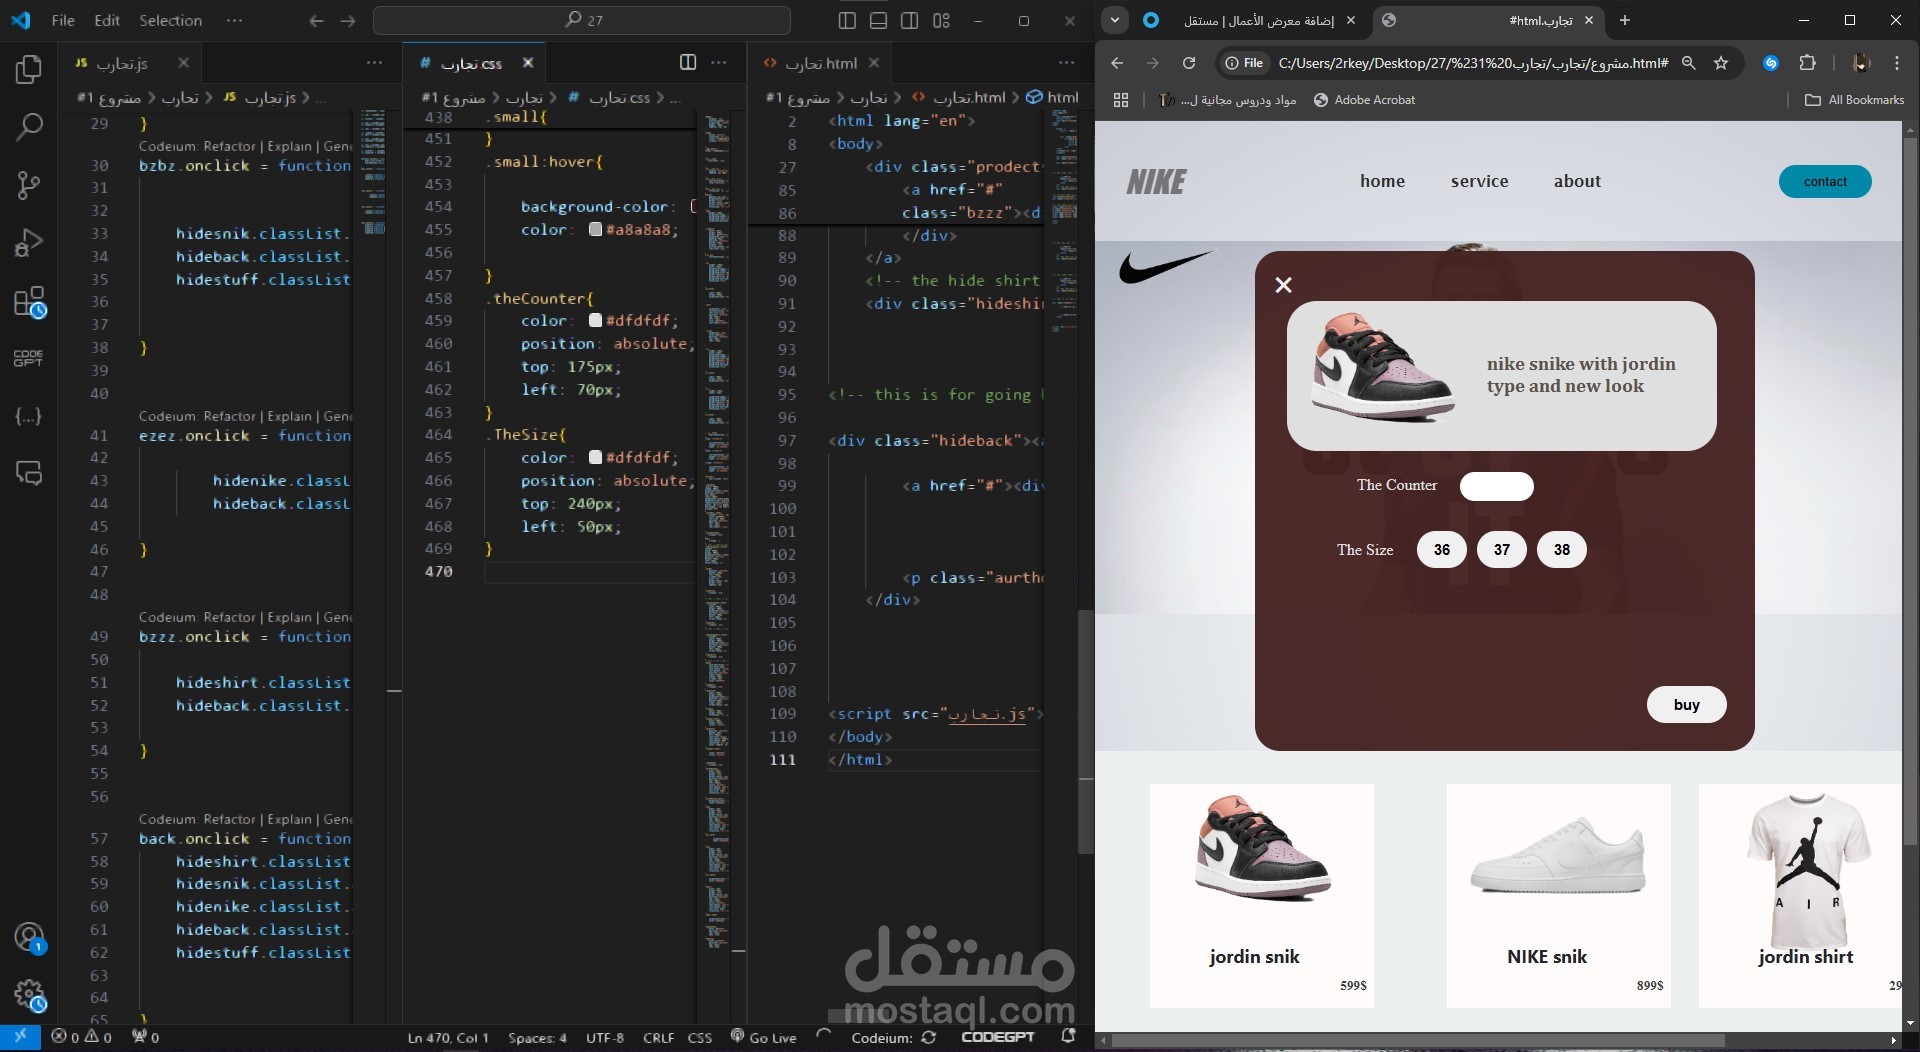Toggle bottom panel layout icon
Screen dimensions: 1920x1052
coord(878,20)
